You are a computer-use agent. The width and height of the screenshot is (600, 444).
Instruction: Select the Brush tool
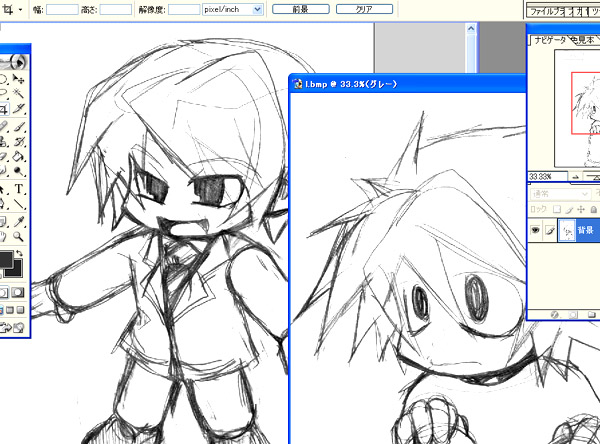click(18, 126)
